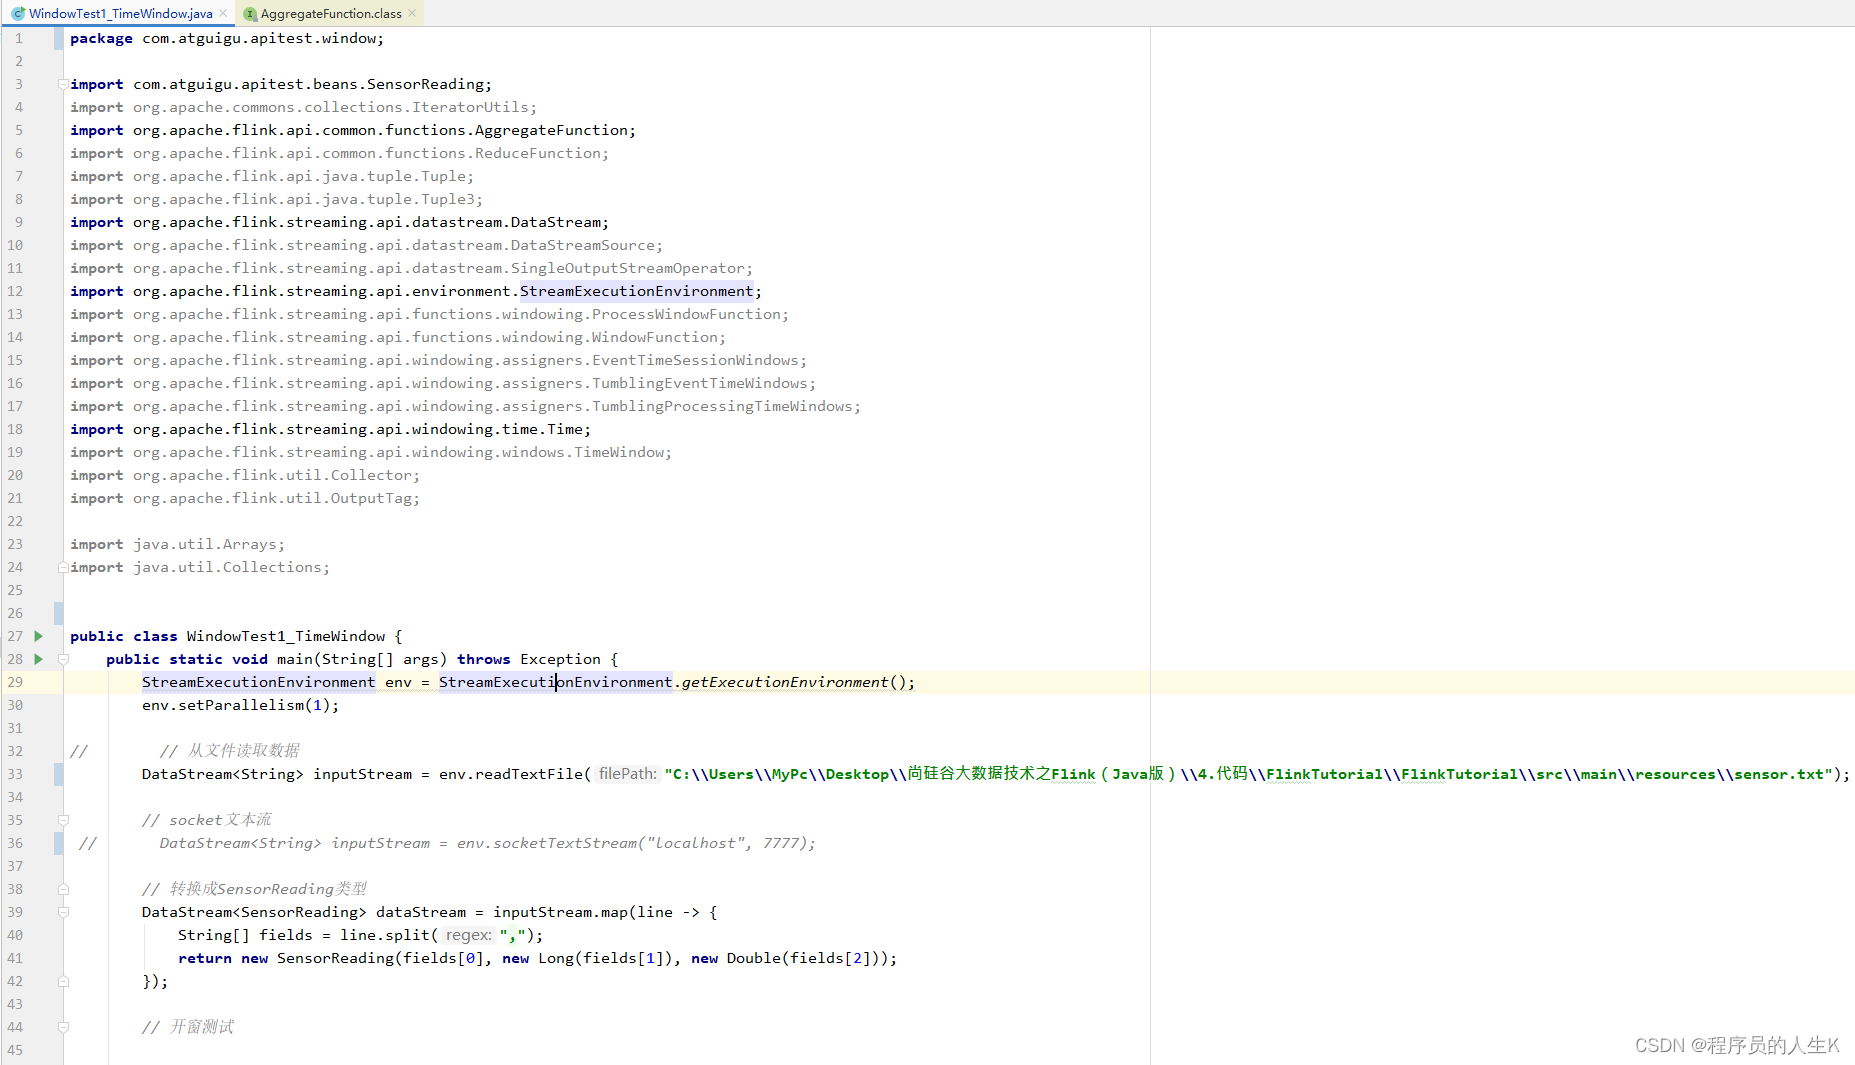Click env variable declaration on line 29
This screenshot has width=1855, height=1065.
398,682
